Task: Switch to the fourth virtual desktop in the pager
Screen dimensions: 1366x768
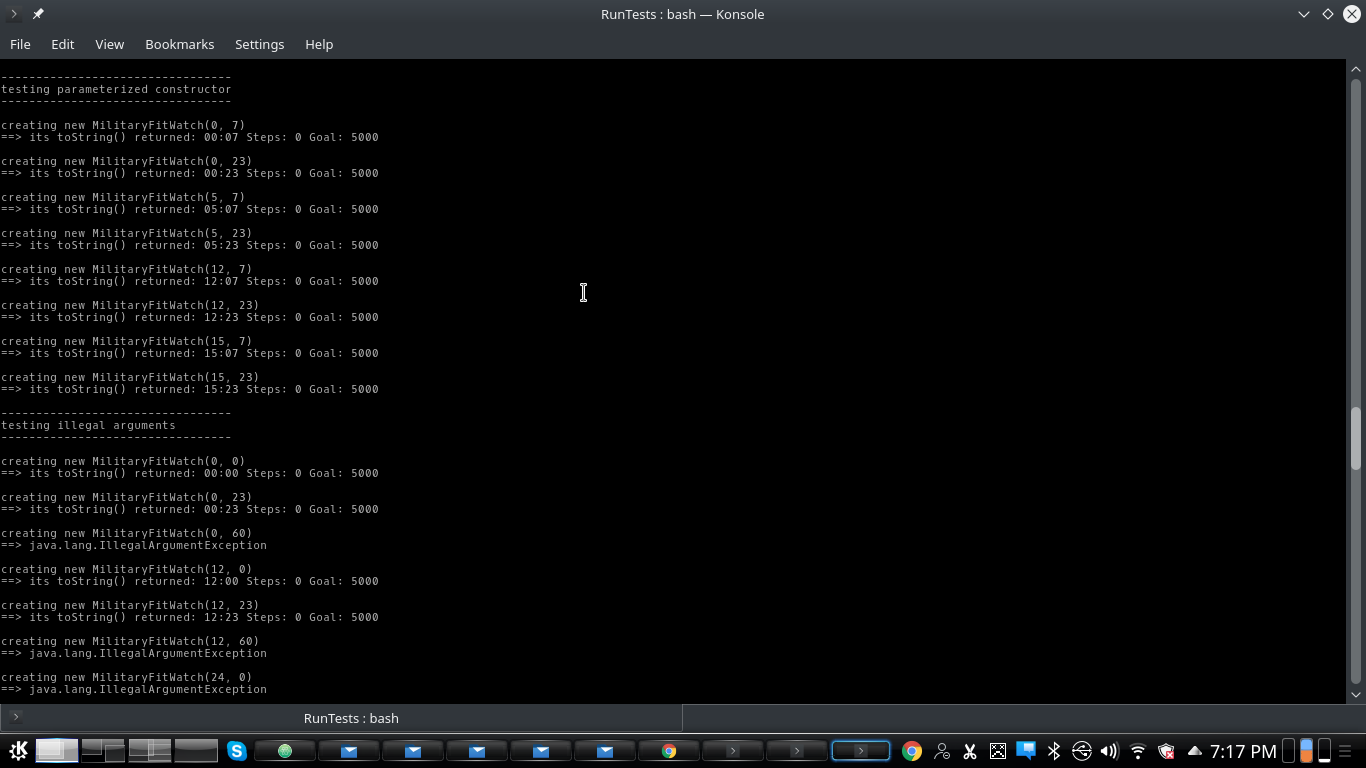Action: 196,750
